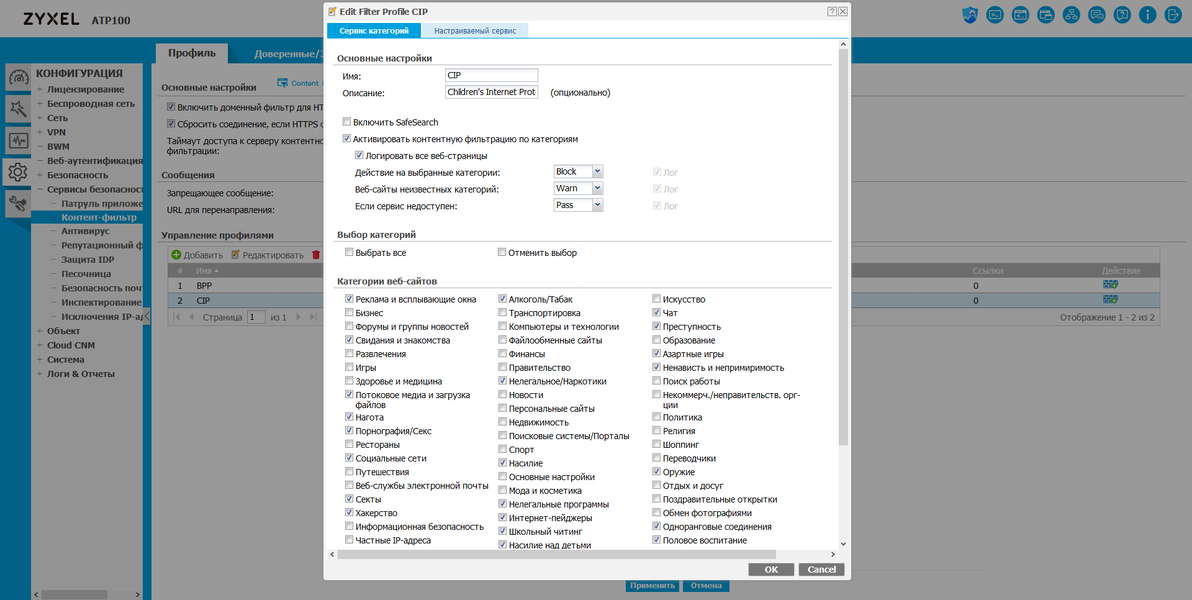Image resolution: width=1192 pixels, height=600 pixels.
Task: Expand the Cloud CNM tree node
Action: point(40,344)
